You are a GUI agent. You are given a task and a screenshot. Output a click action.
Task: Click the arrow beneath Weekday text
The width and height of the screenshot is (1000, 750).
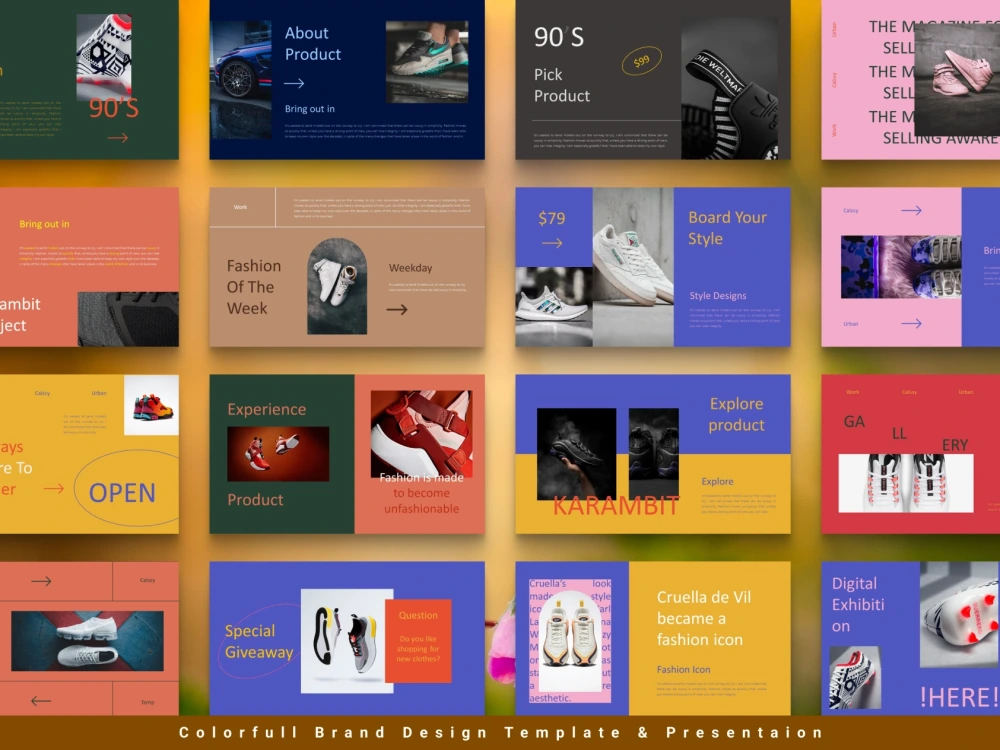click(397, 309)
